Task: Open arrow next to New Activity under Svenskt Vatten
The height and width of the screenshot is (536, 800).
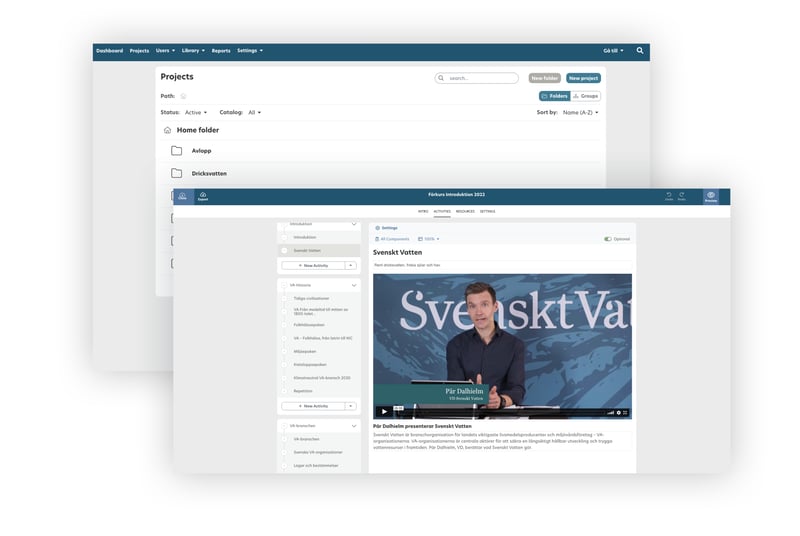Action: [351, 266]
